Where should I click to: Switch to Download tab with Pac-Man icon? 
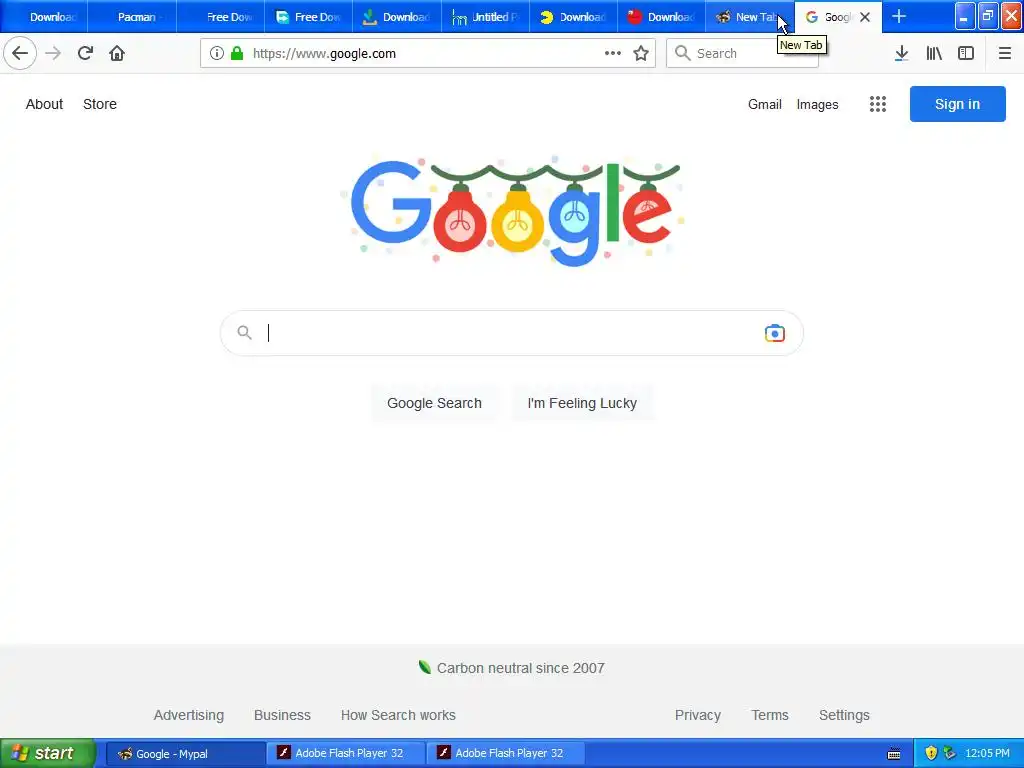(573, 17)
